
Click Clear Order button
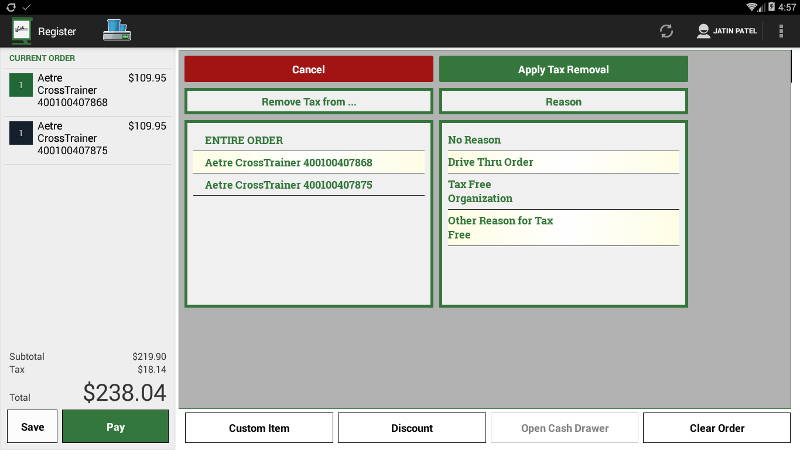click(717, 428)
